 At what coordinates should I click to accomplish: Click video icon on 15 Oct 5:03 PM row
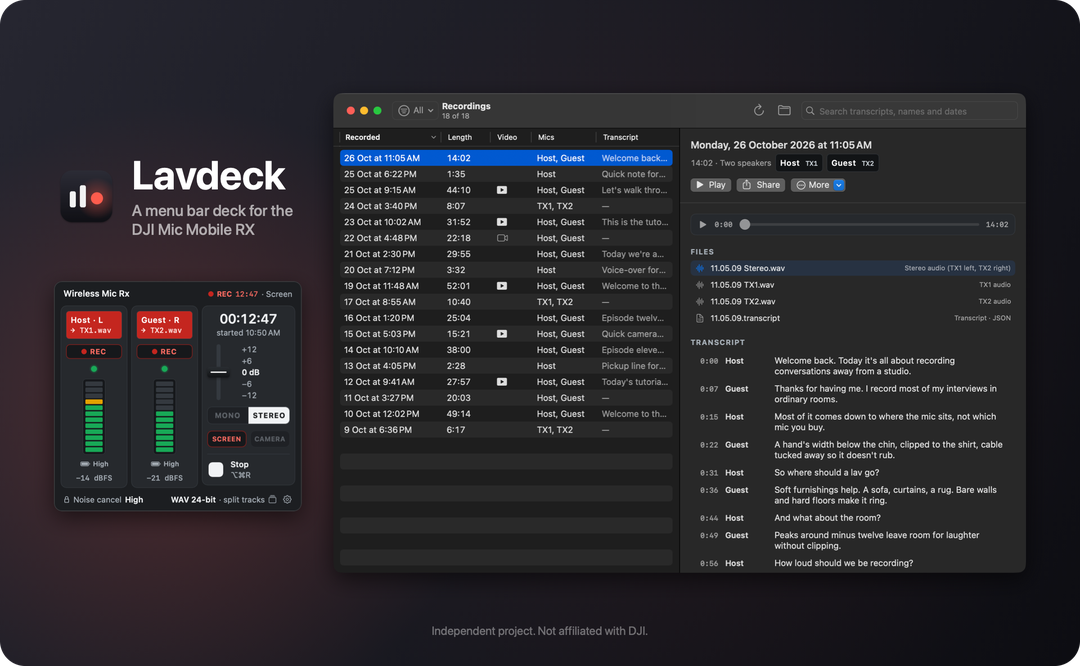tap(502, 334)
